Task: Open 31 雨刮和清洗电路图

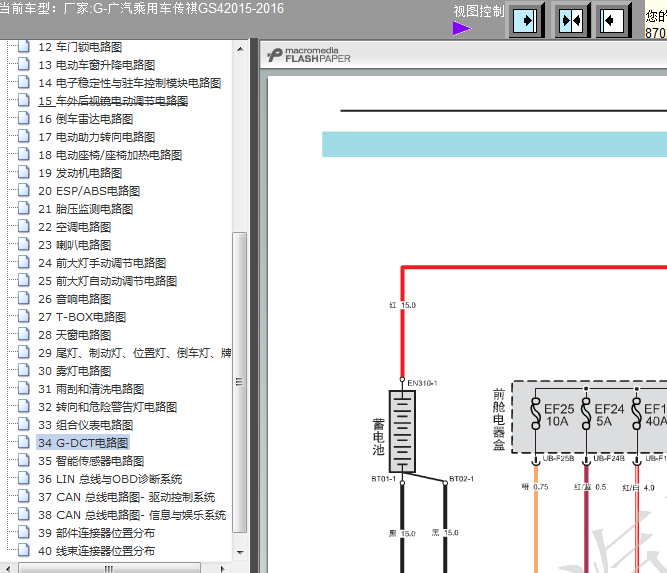Action: tap(91, 389)
